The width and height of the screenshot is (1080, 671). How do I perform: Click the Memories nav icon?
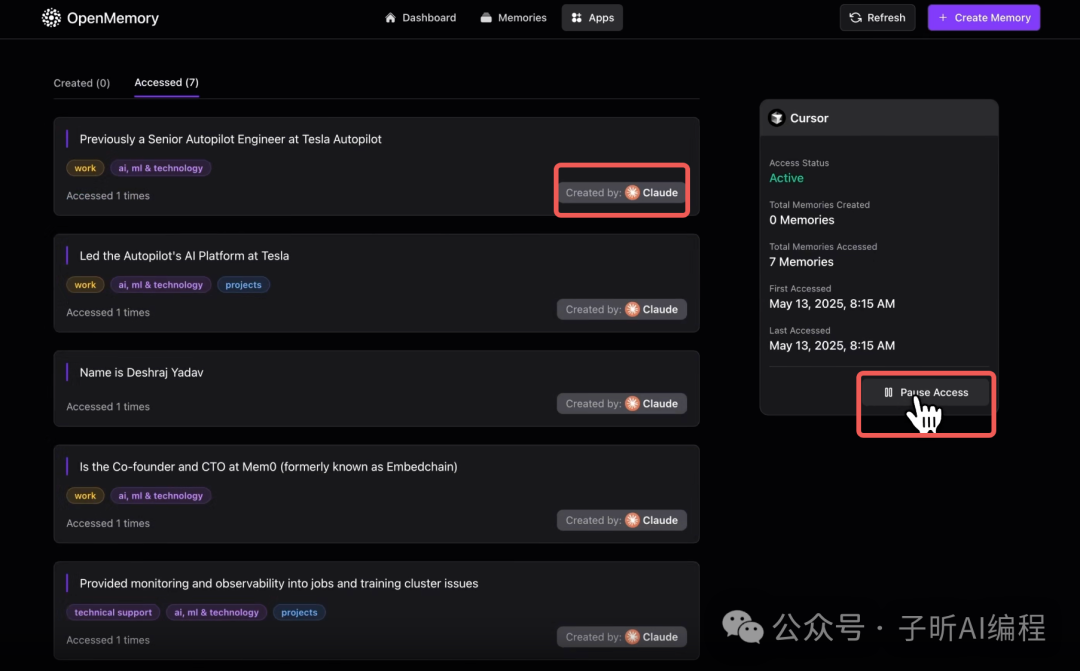486,18
